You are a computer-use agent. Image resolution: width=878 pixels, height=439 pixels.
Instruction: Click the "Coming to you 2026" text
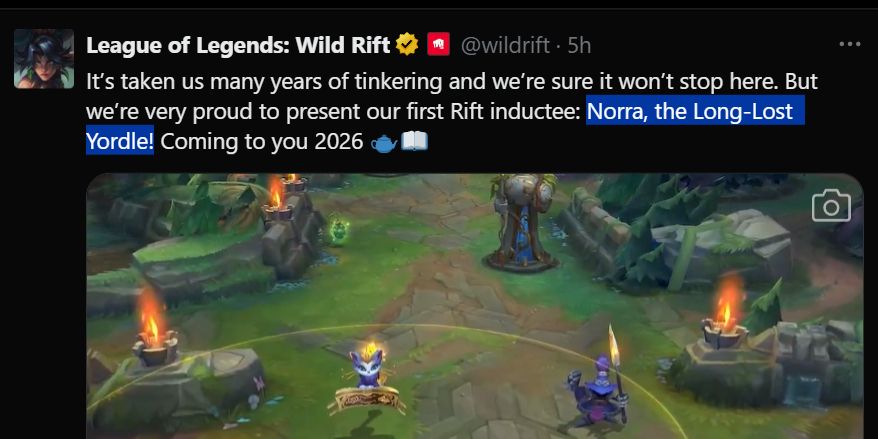coord(261,142)
